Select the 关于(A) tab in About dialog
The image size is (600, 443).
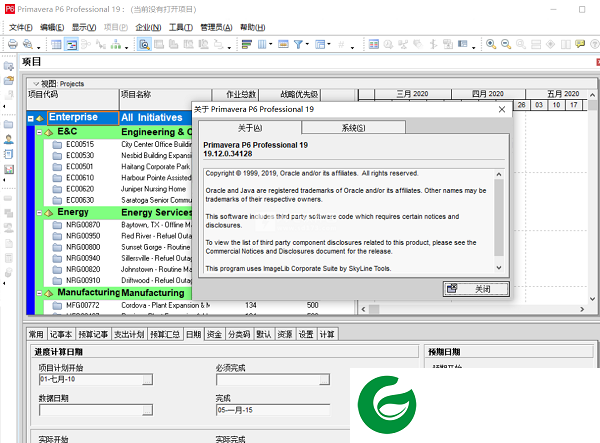click(250, 128)
